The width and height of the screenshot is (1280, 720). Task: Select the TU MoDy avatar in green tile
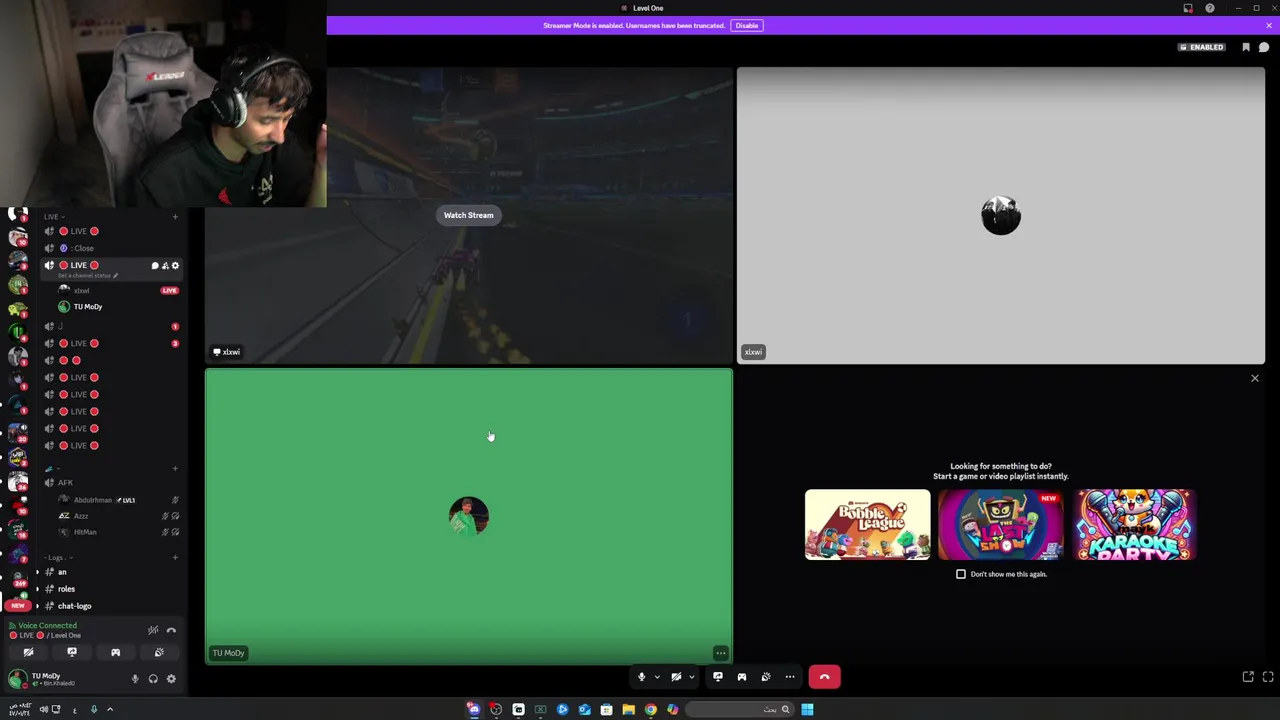pos(469,516)
